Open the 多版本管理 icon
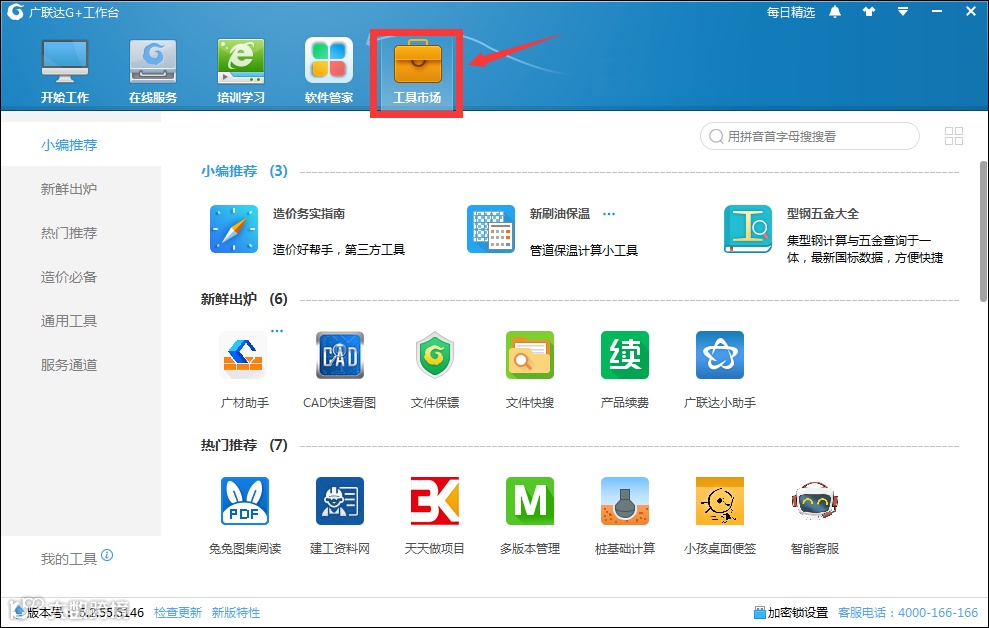Screen dimensions: 989x628 click(530, 501)
